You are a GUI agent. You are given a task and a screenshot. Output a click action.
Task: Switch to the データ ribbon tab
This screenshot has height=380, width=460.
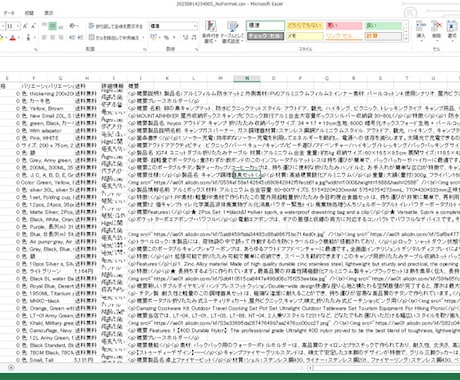9,13
